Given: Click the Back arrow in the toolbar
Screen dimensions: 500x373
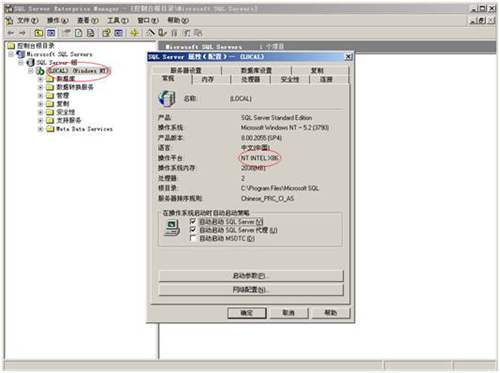Looking at the screenshot, I should tap(11, 33).
